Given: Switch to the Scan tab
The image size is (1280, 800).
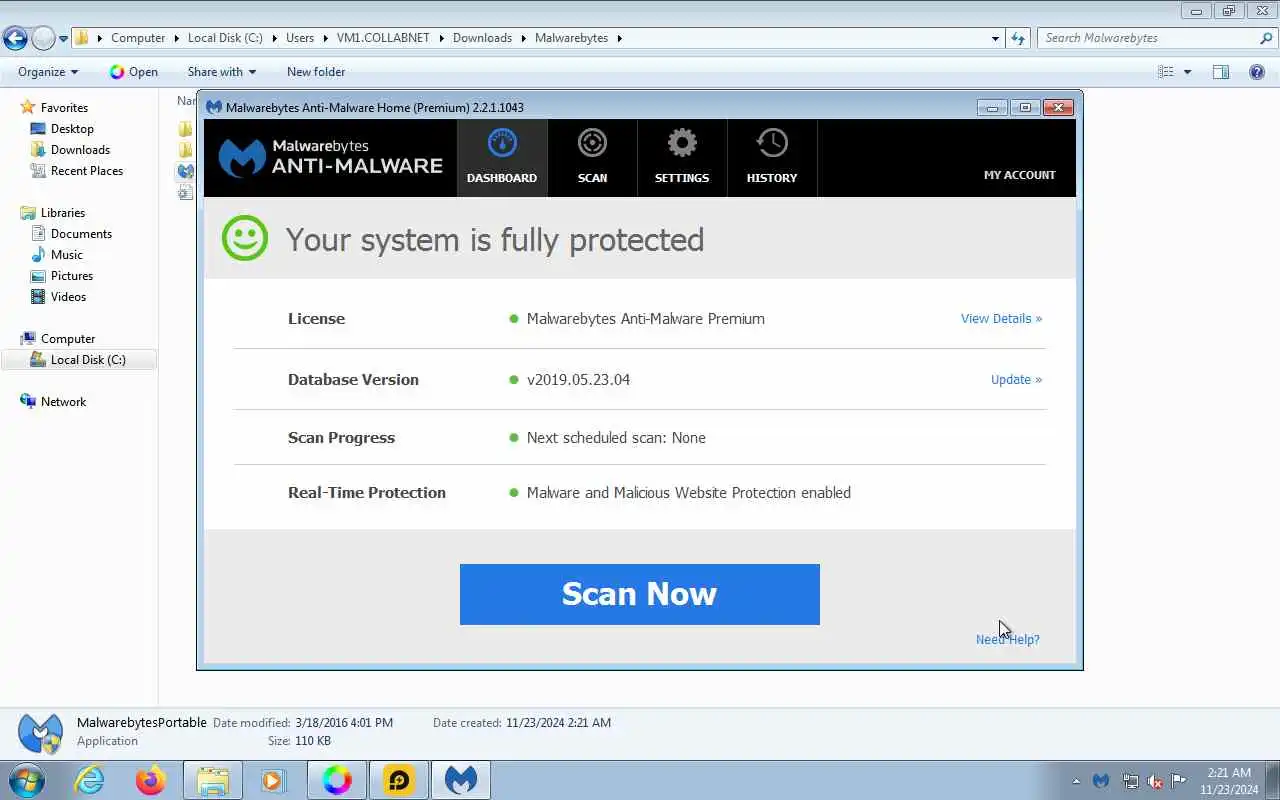Looking at the screenshot, I should 592,158.
